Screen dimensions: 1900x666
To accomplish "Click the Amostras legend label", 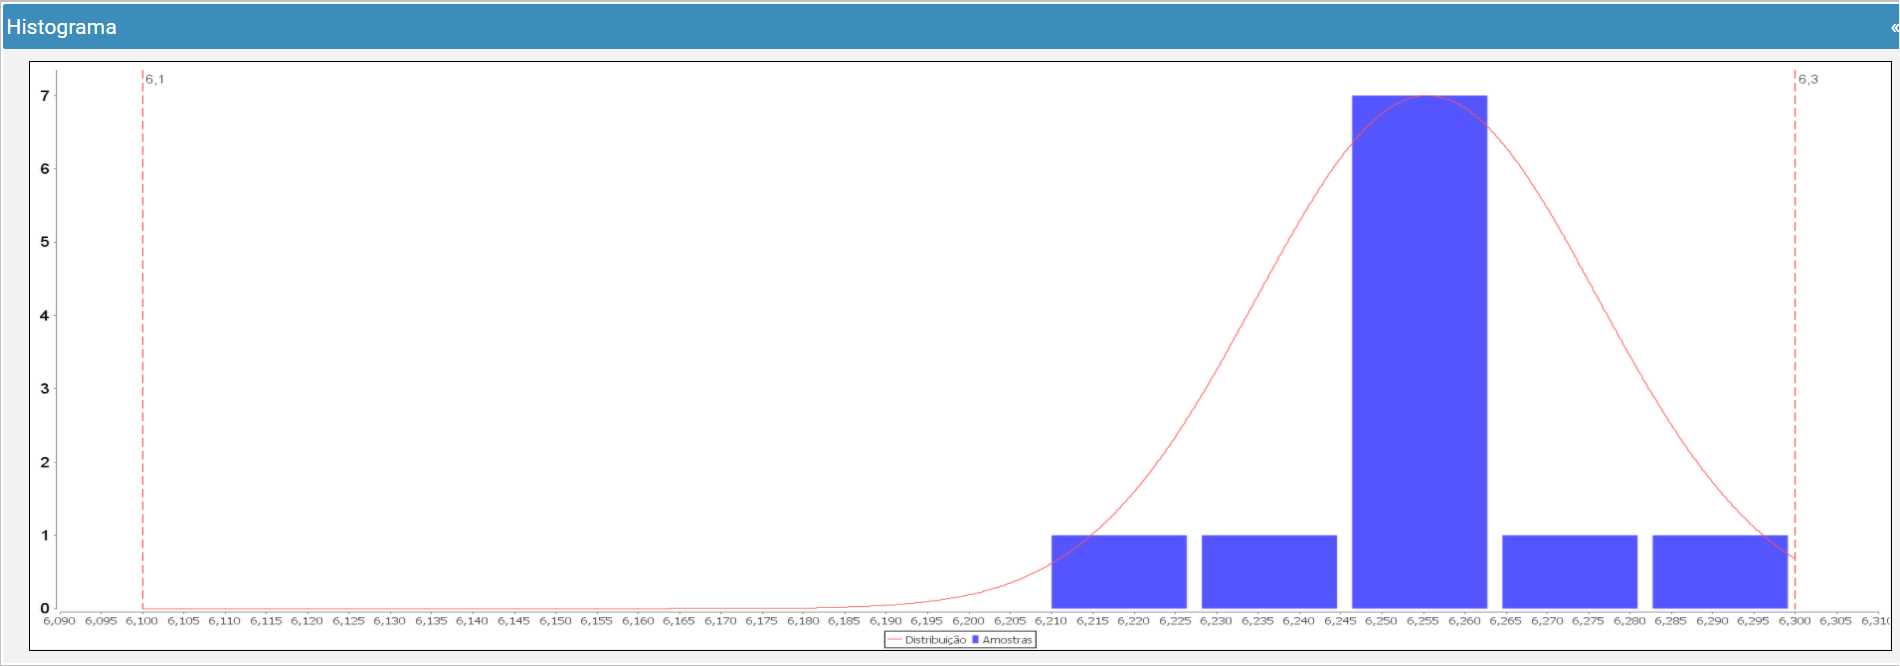I will coord(1007,640).
